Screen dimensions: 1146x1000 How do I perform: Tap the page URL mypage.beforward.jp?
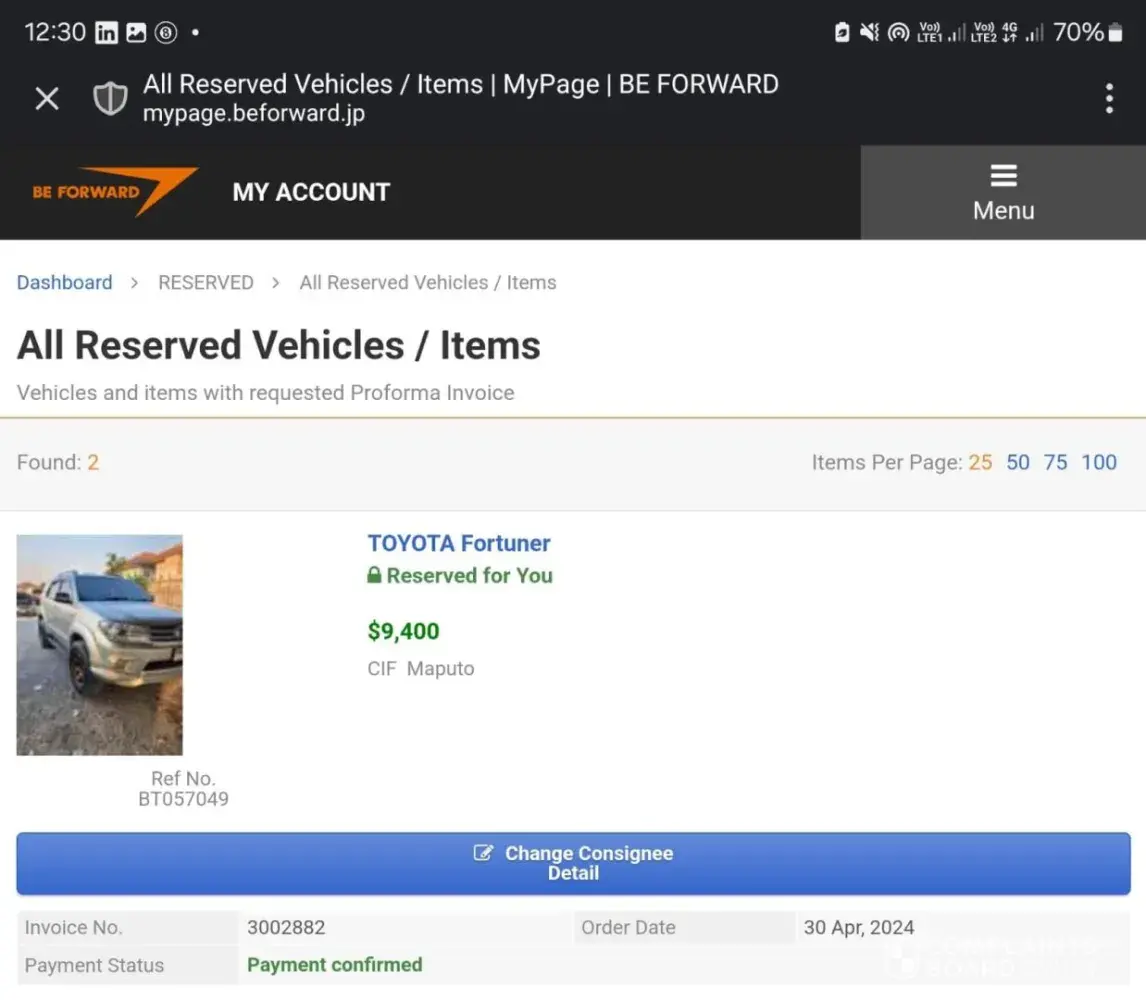(254, 113)
